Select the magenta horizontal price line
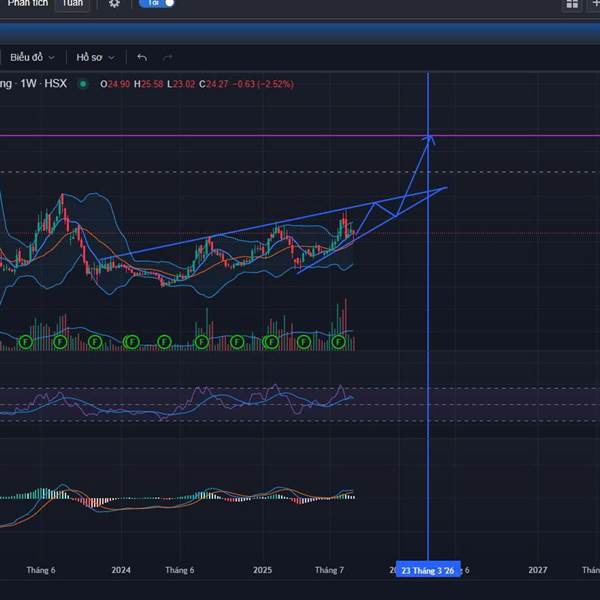This screenshot has width=600, height=600. click(200, 135)
